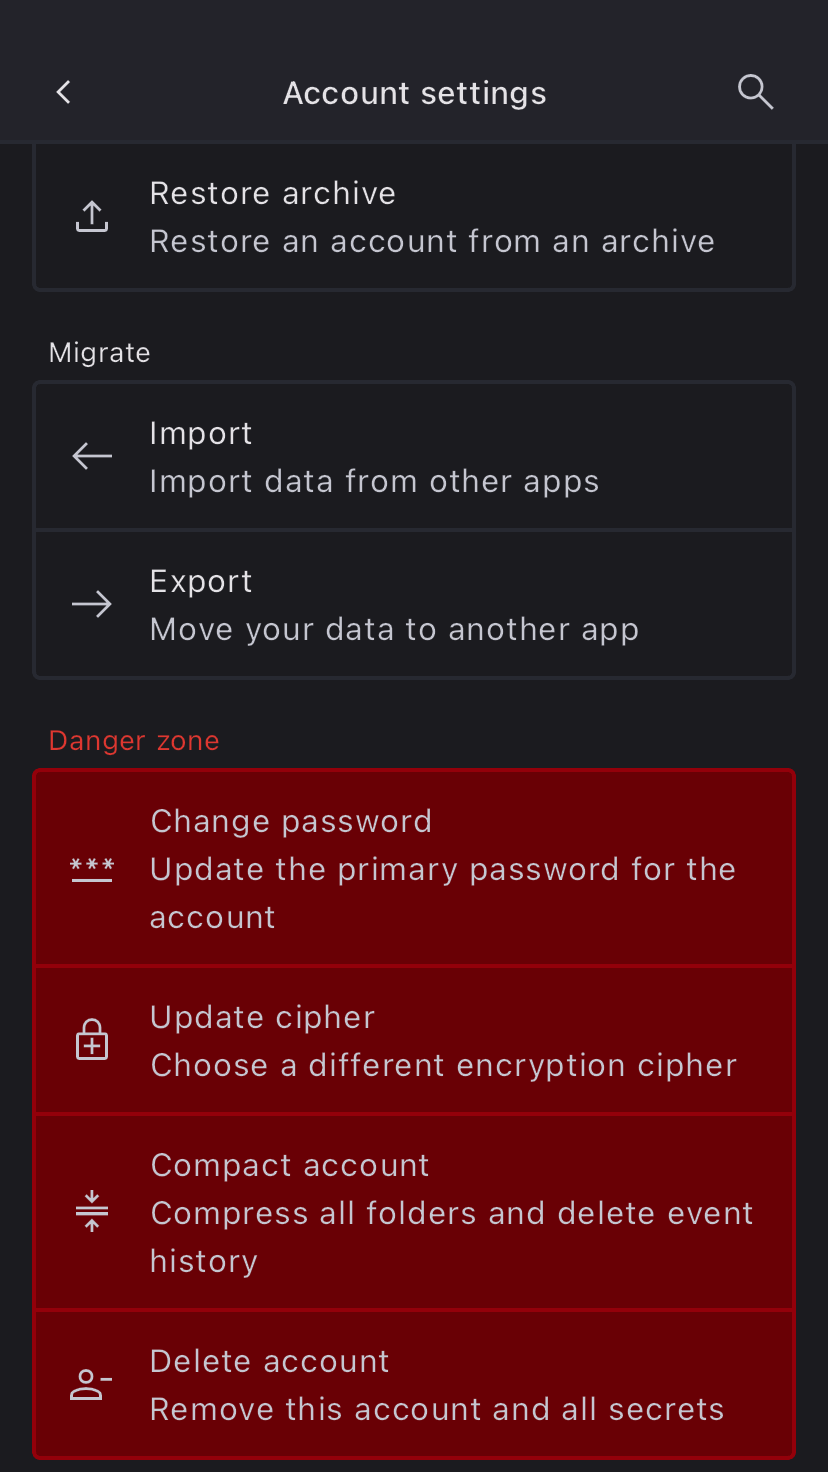The height and width of the screenshot is (1472, 828).
Task: Tap the restore archive upload icon
Action: point(92,216)
